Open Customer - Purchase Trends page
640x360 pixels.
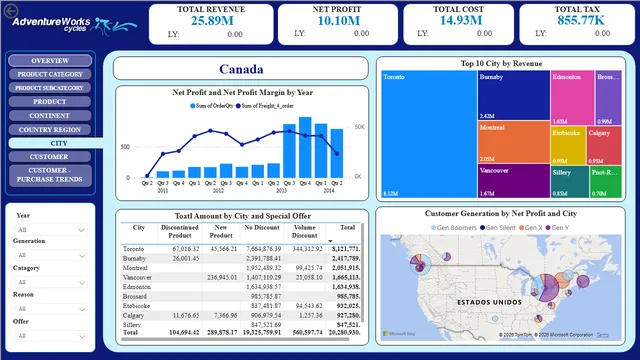click(x=50, y=175)
